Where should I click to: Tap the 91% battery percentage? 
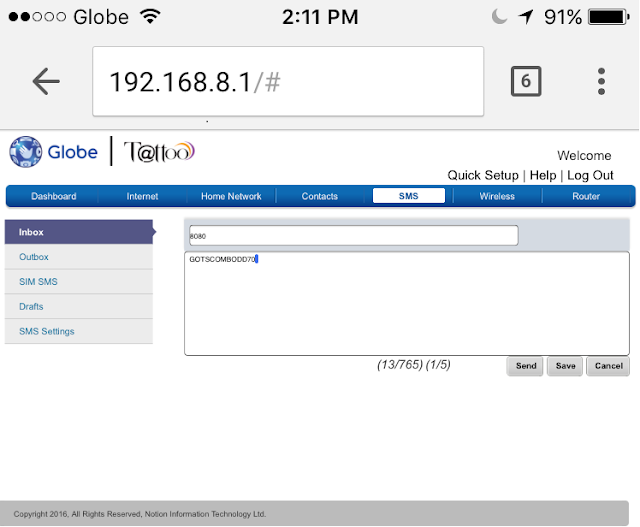562,17
